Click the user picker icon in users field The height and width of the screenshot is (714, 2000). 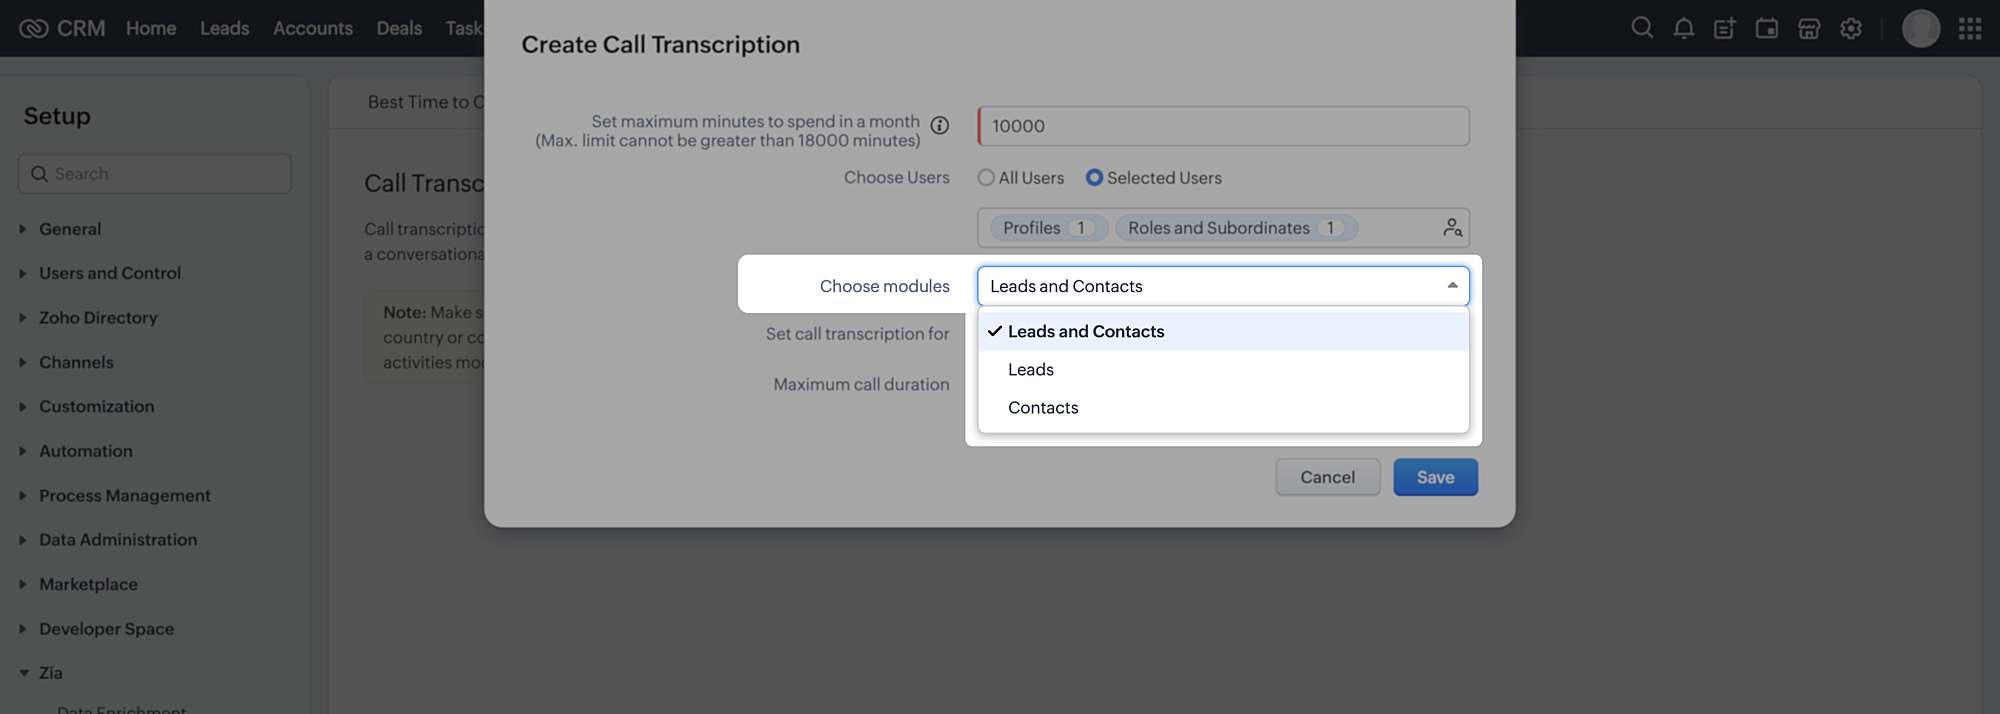(x=1452, y=228)
